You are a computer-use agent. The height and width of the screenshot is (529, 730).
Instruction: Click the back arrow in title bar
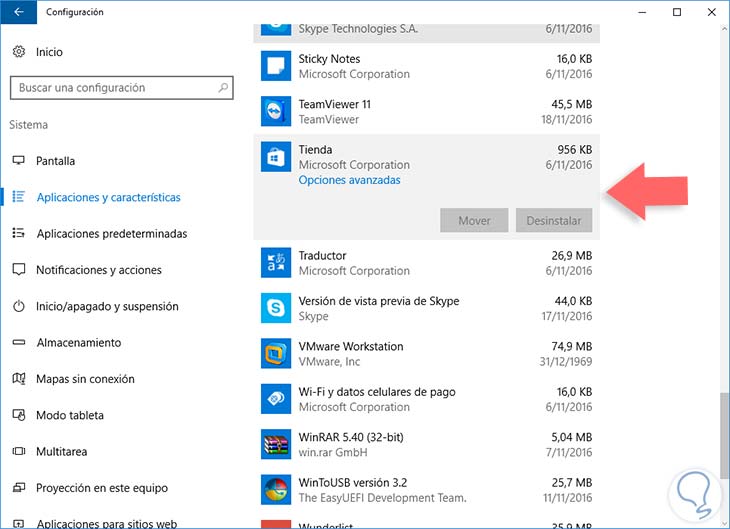(19, 12)
